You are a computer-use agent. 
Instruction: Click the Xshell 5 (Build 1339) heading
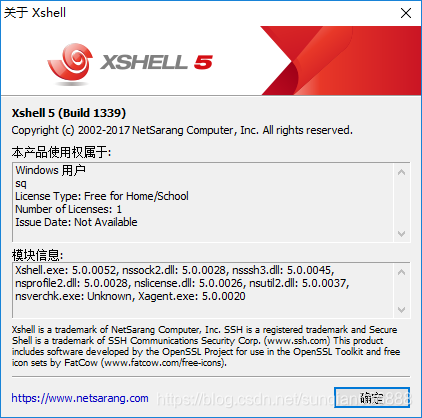[x=69, y=113]
